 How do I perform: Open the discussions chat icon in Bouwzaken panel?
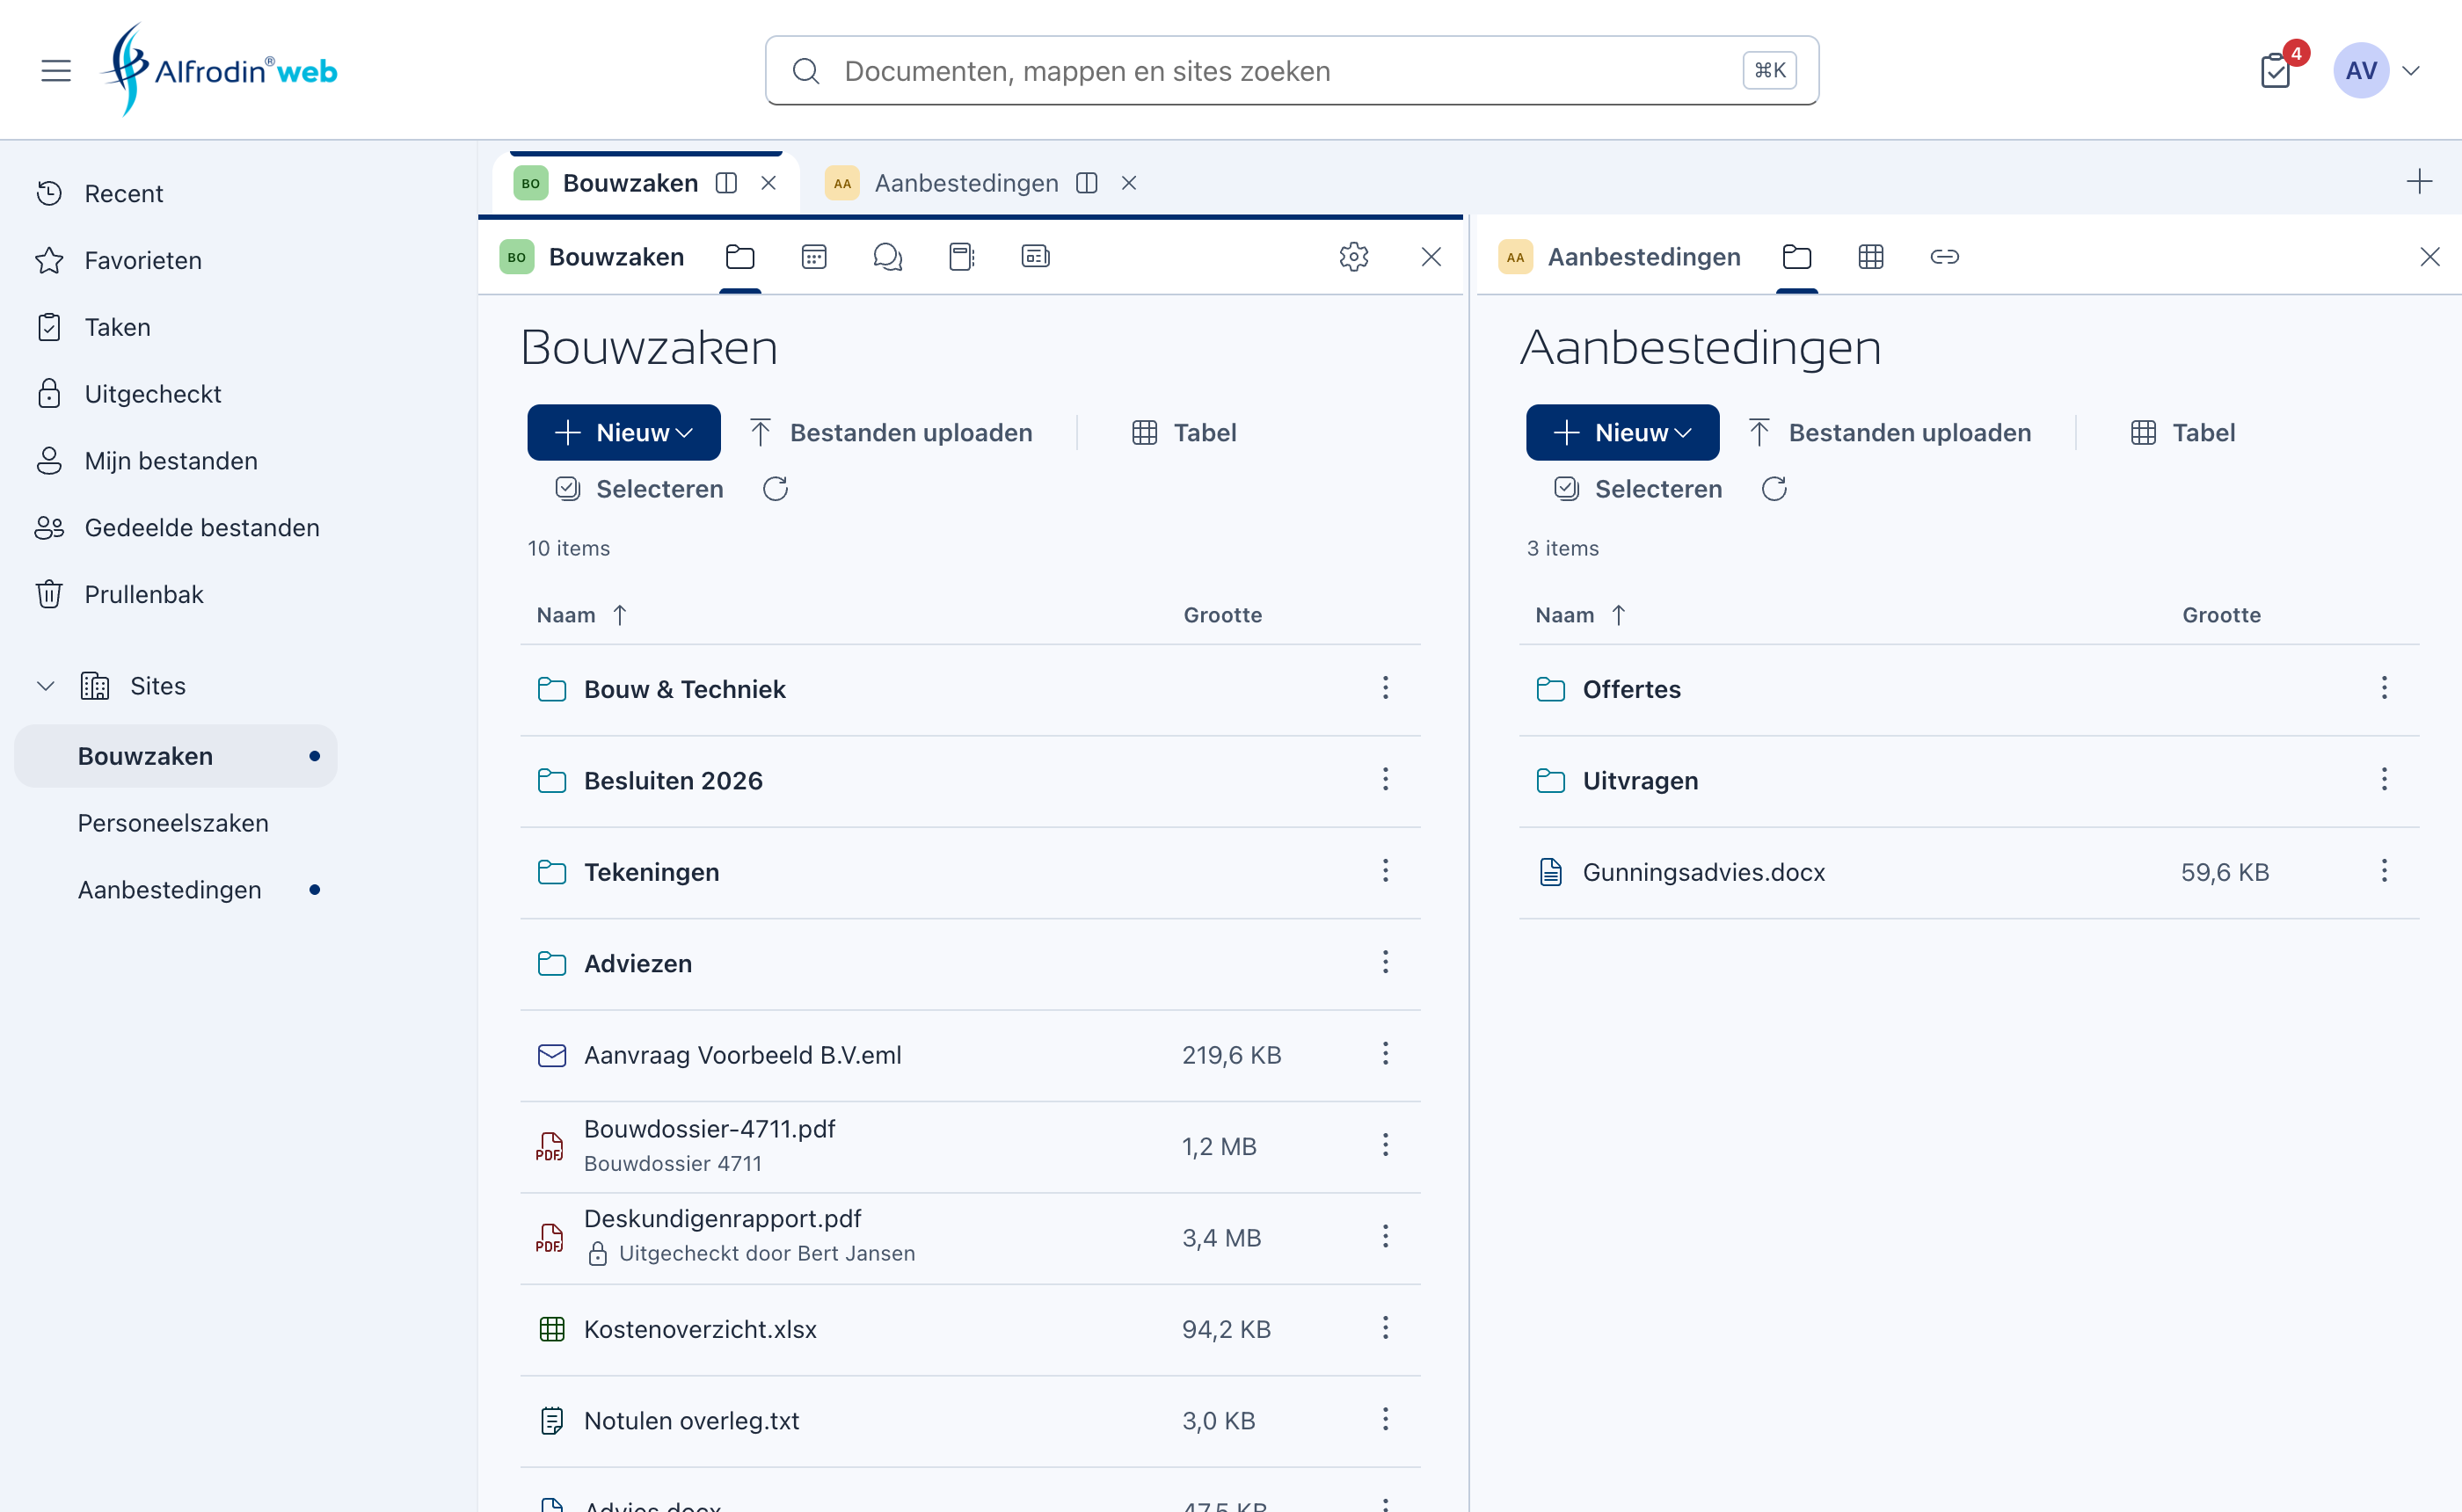pyautogui.click(x=888, y=257)
